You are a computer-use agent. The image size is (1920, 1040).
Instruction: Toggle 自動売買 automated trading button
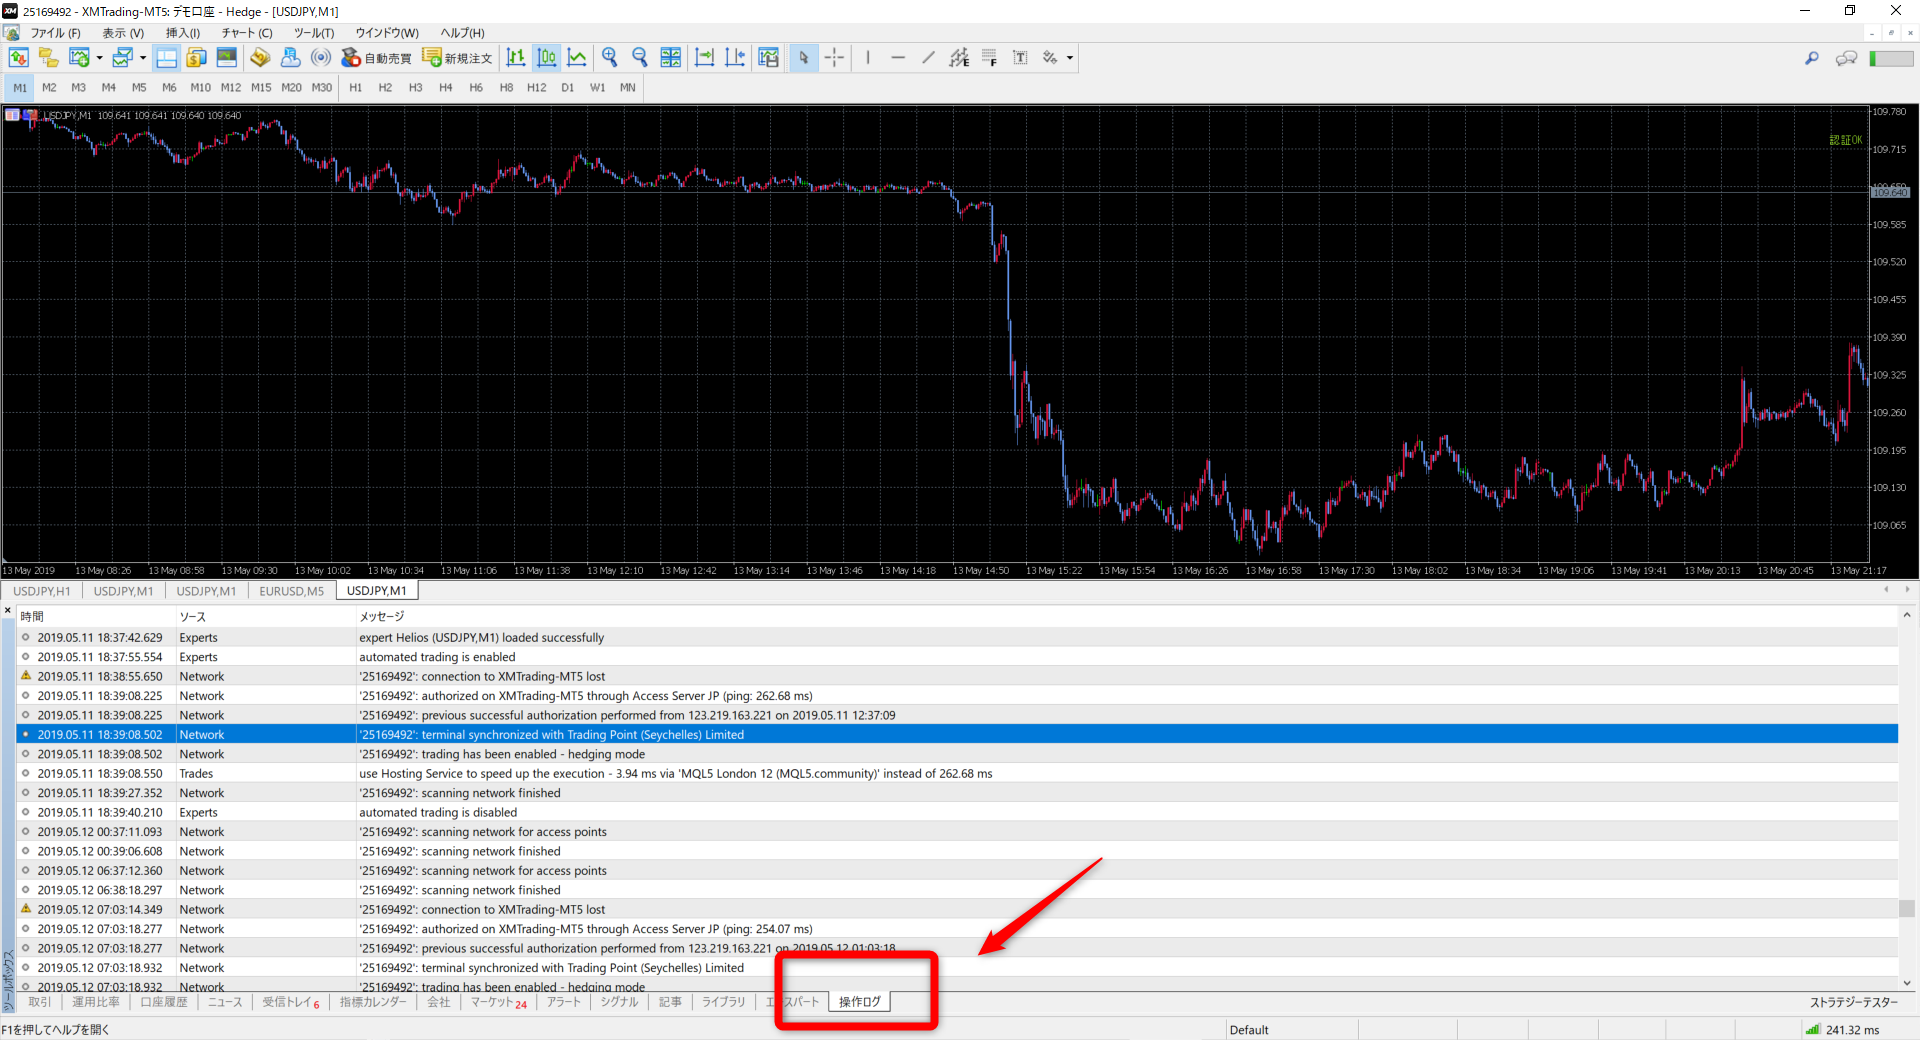[x=377, y=58]
